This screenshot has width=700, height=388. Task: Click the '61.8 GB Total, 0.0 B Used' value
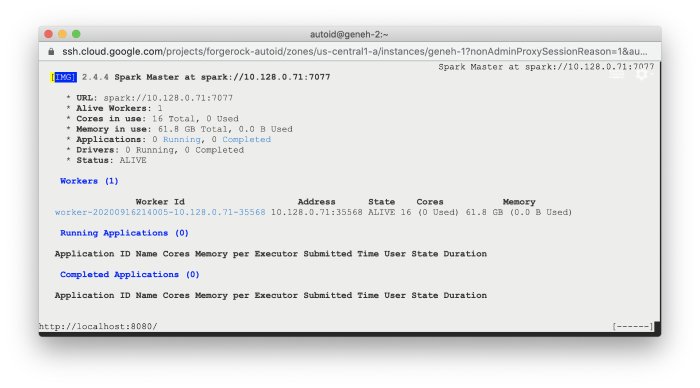coord(225,129)
